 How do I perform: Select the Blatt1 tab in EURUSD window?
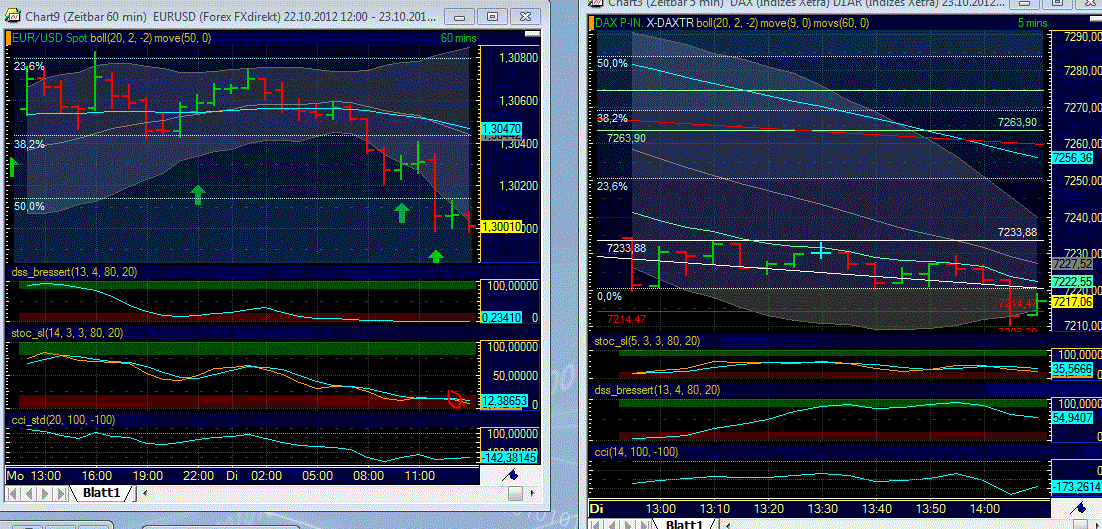coord(102,493)
